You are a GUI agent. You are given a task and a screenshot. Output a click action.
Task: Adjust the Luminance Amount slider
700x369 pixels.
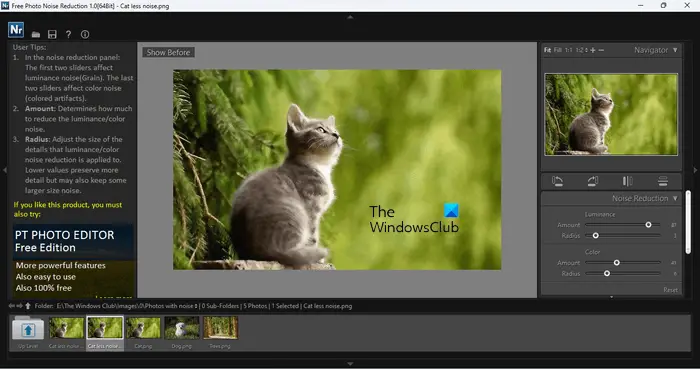[623, 225]
